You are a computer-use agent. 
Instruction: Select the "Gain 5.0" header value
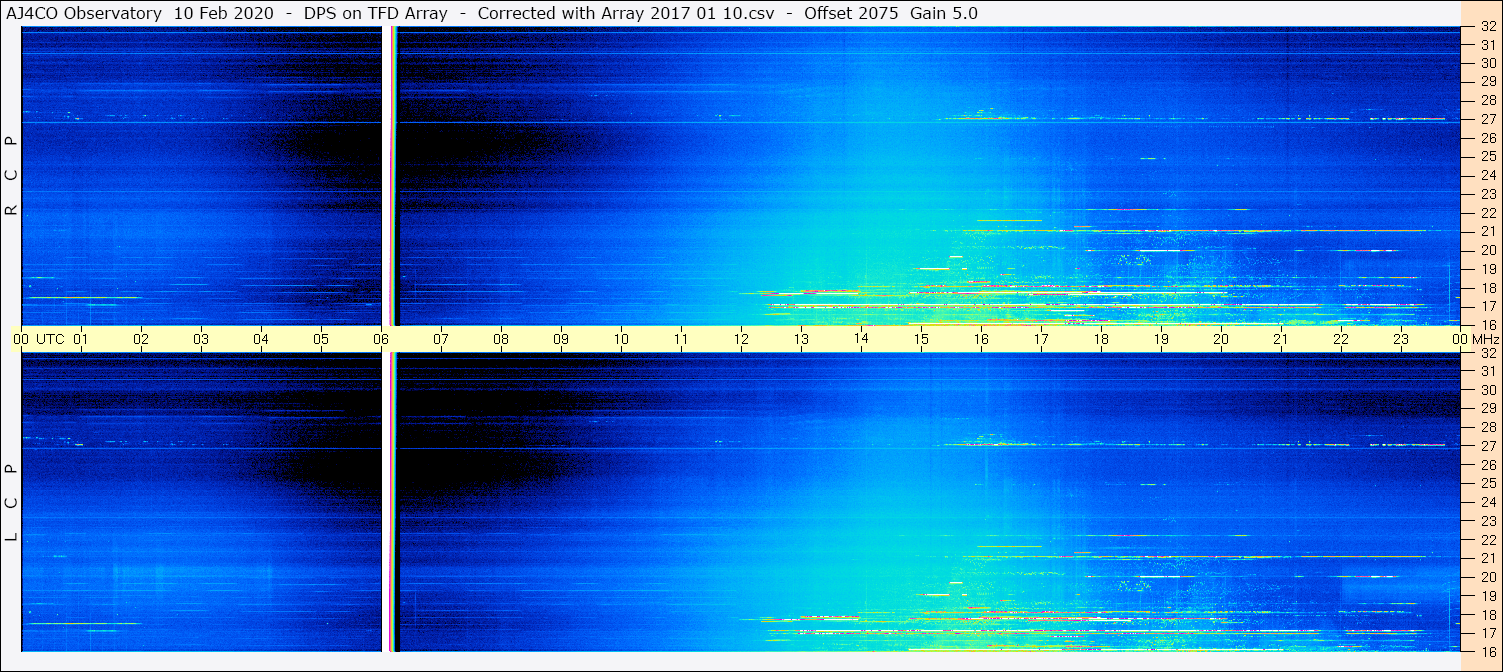coord(944,14)
